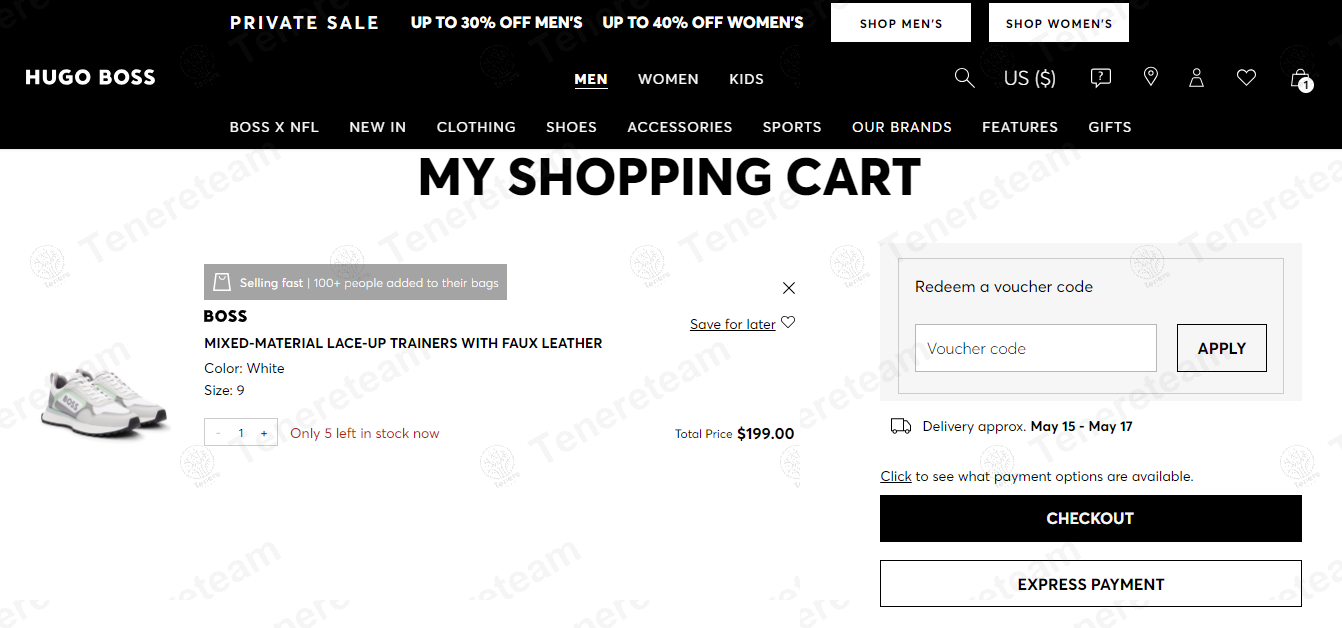The height and width of the screenshot is (628, 1342).
Task: Open the shopping bag icon
Action: pos(1299,78)
